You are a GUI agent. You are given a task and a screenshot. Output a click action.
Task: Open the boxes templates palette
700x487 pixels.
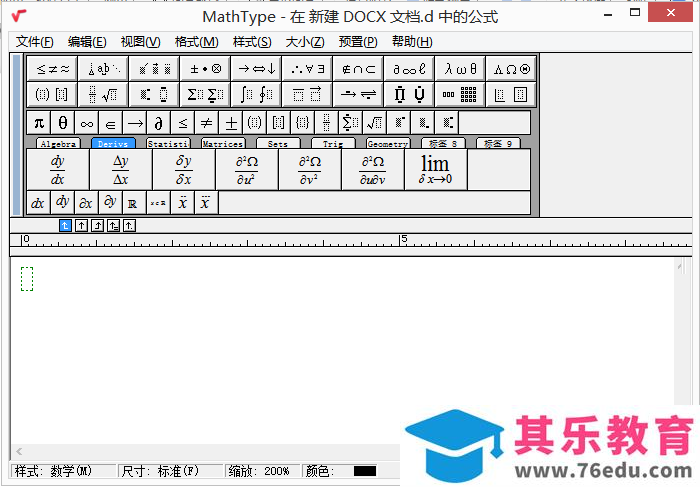511,94
